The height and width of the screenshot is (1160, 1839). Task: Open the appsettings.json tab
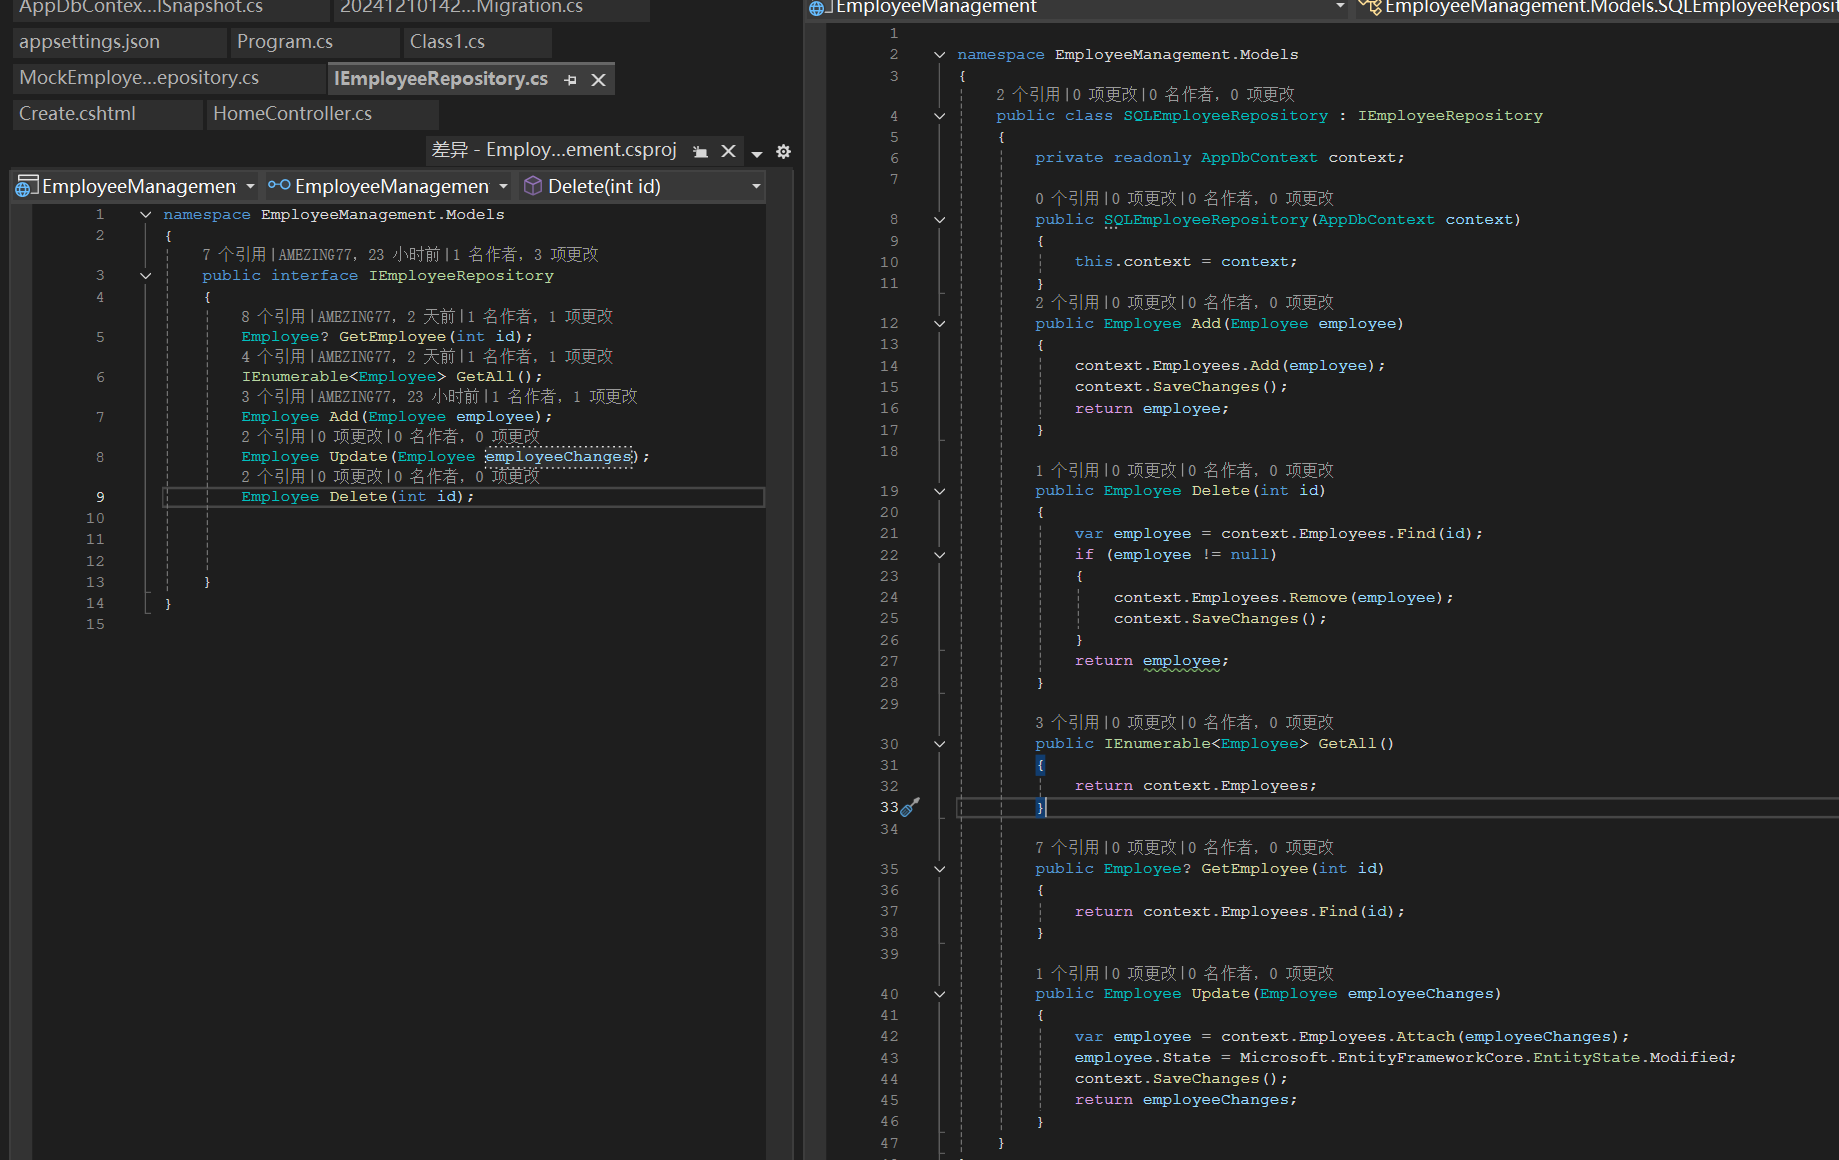click(119, 42)
